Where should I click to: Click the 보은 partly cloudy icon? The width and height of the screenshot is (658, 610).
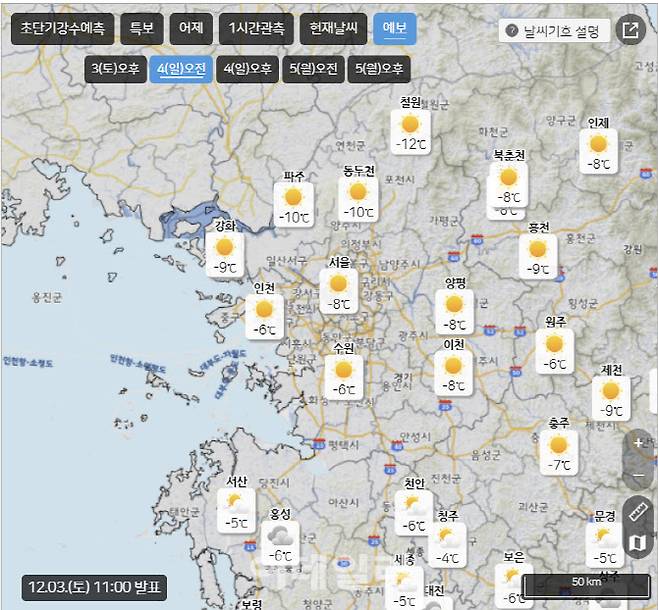click(514, 578)
